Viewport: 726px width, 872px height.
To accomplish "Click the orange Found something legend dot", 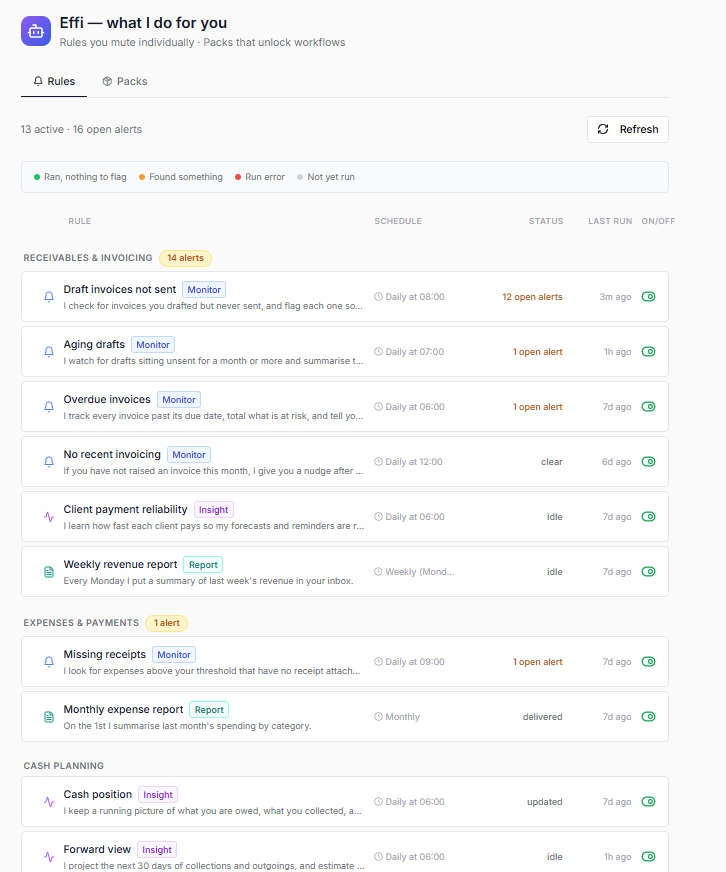I will (142, 177).
